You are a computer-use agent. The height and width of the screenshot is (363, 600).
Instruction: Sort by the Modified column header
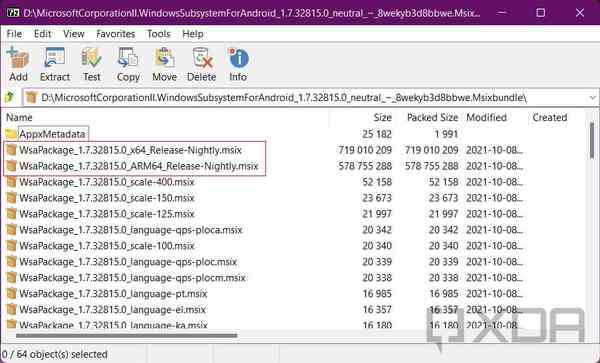point(486,117)
